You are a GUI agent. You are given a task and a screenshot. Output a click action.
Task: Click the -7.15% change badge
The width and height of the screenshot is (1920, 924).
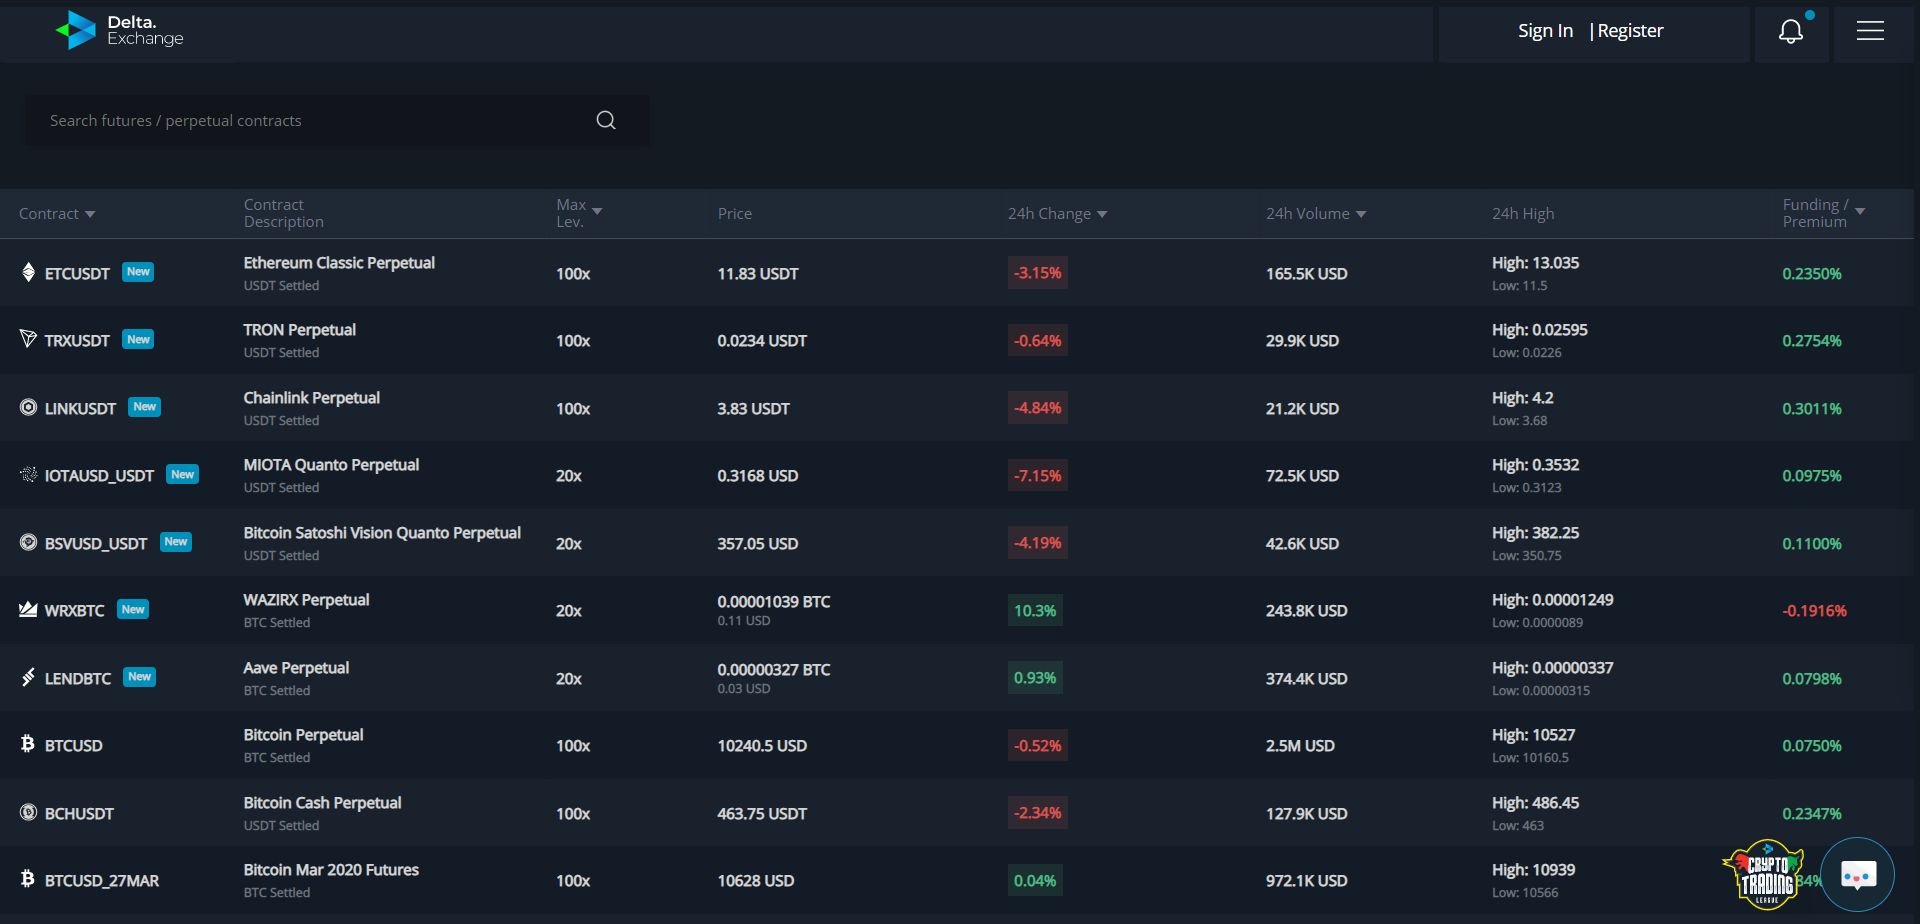(x=1038, y=475)
